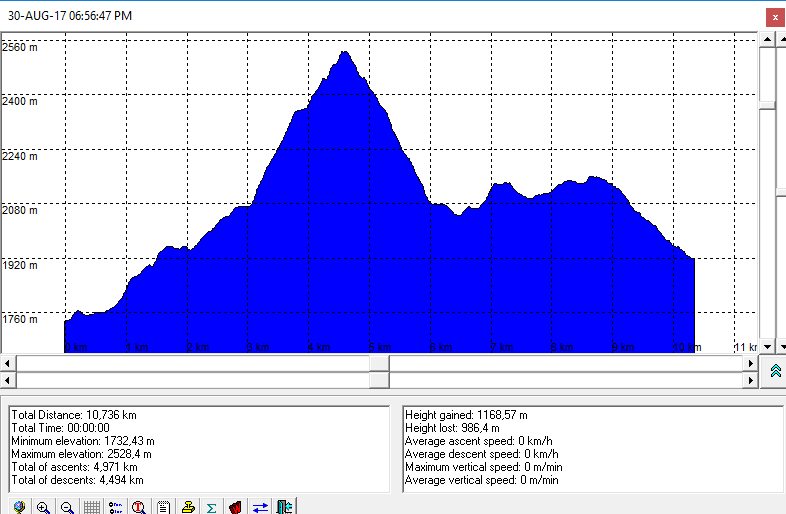Screen dimensions: 786x514
Task: Toggle the grid lines icon
Action: [91, 507]
